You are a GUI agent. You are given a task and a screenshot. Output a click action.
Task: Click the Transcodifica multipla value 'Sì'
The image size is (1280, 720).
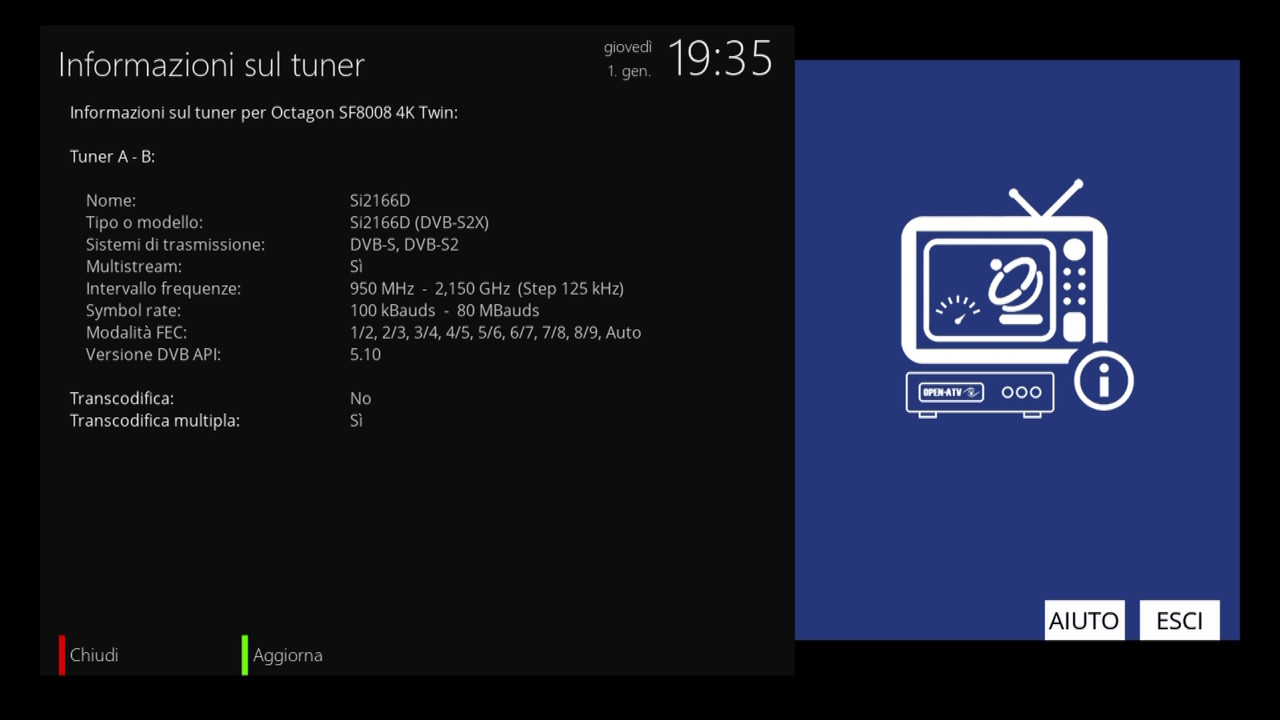tap(356, 421)
